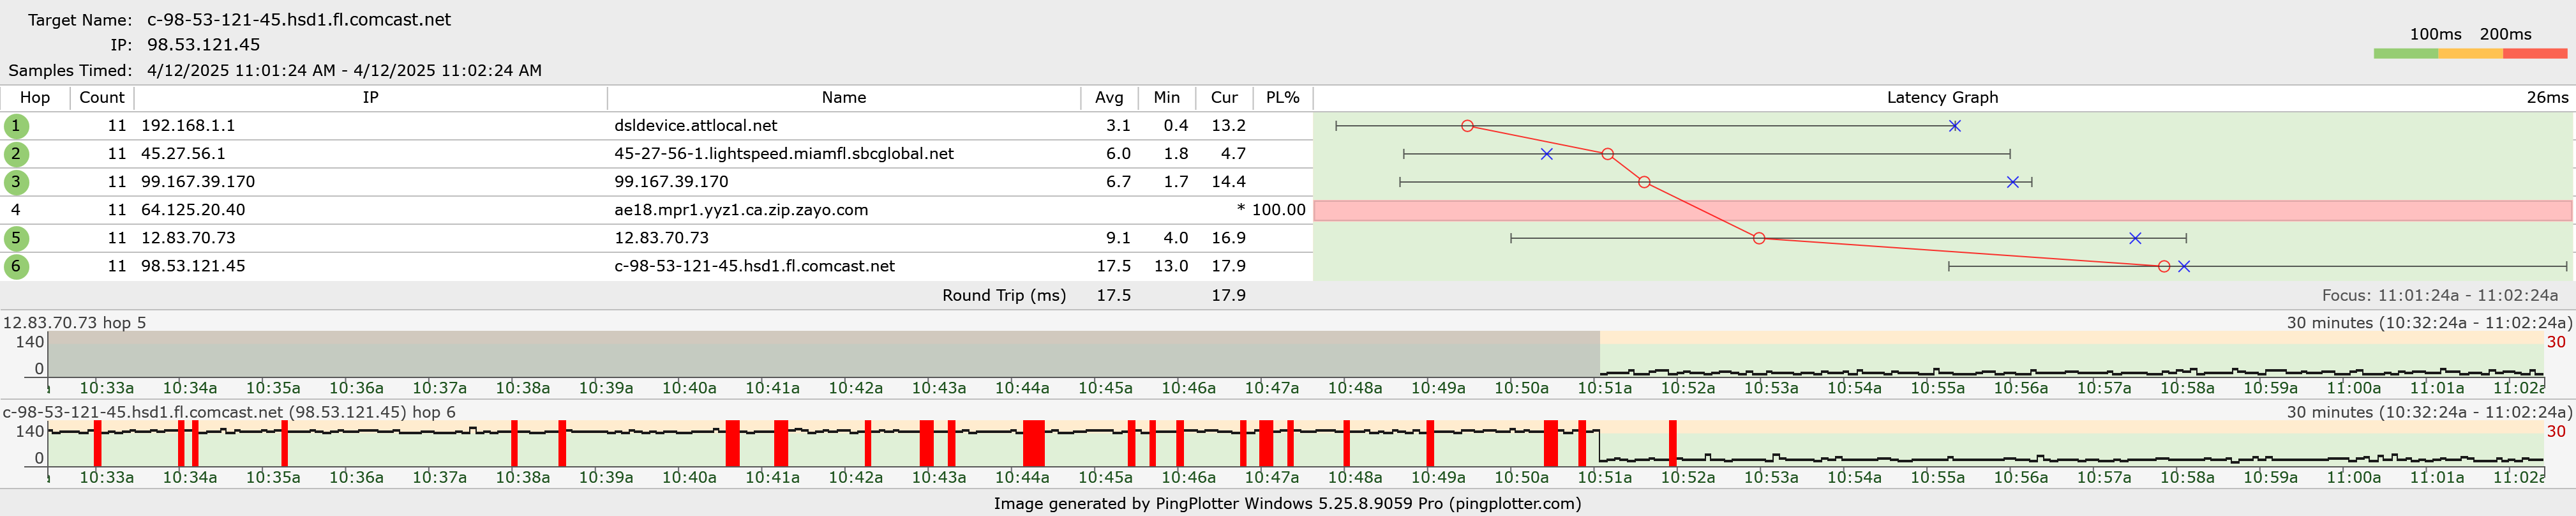Click the green hop 1 circle icon

16,126
